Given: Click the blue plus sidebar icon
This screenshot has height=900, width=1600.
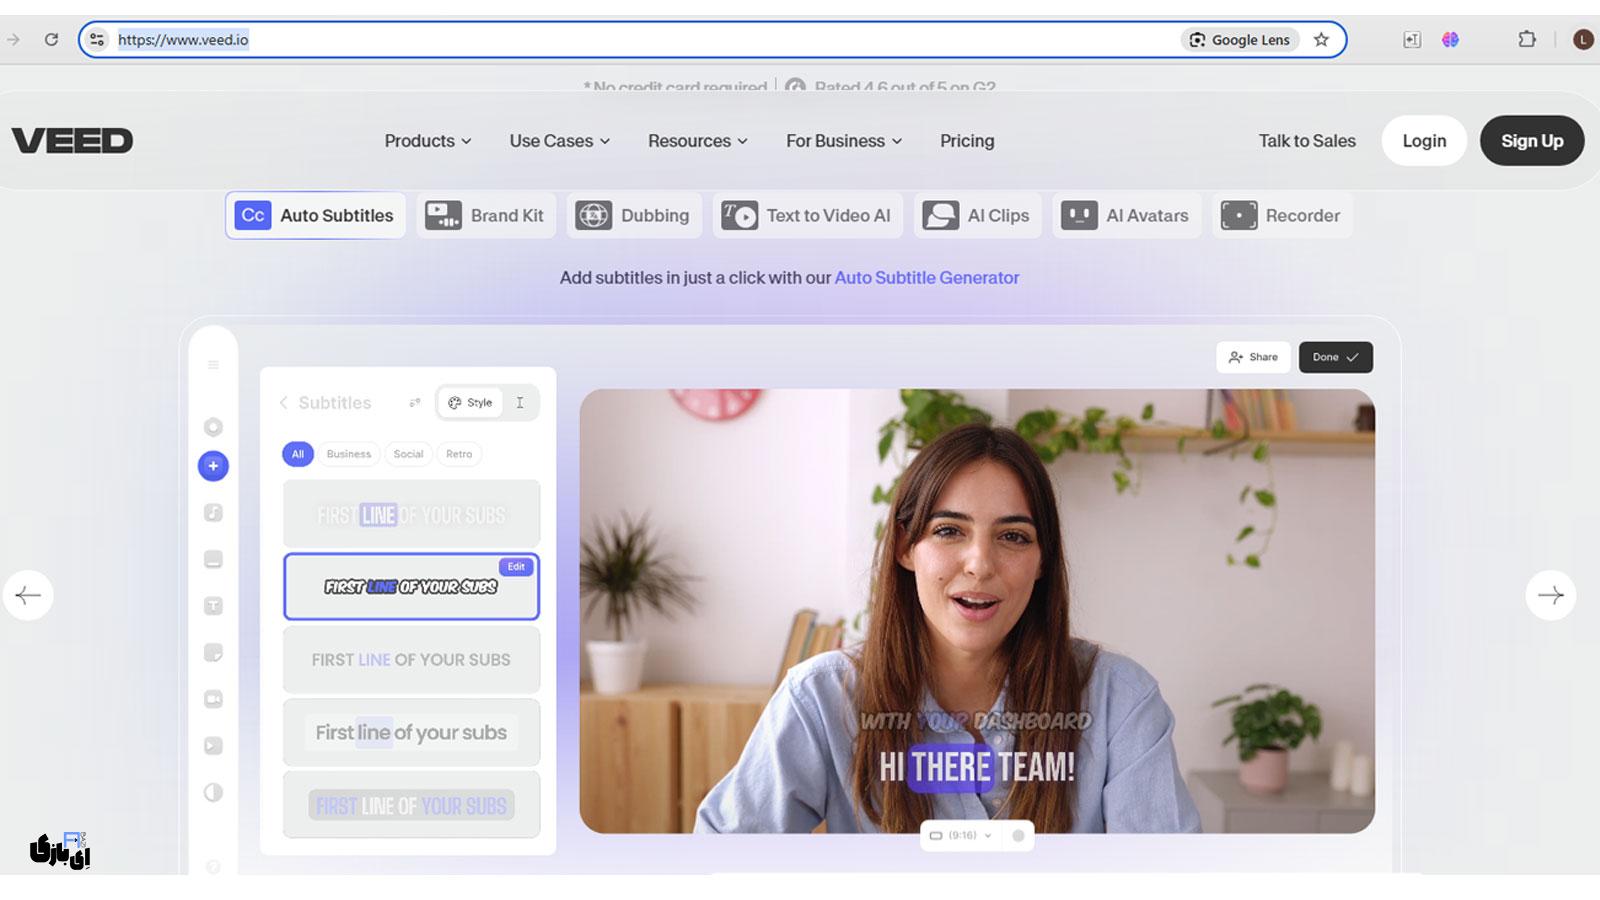Looking at the screenshot, I should coord(213,466).
